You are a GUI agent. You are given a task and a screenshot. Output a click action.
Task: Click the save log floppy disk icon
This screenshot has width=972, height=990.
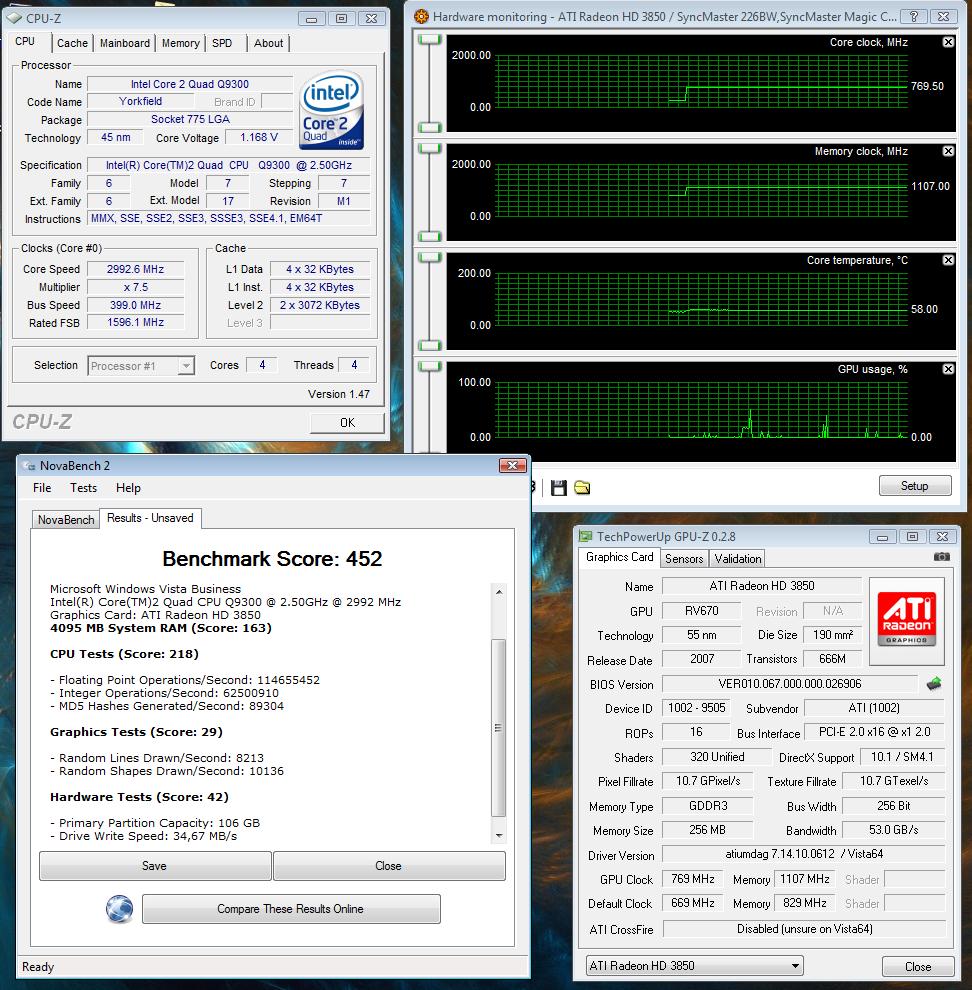click(x=559, y=487)
